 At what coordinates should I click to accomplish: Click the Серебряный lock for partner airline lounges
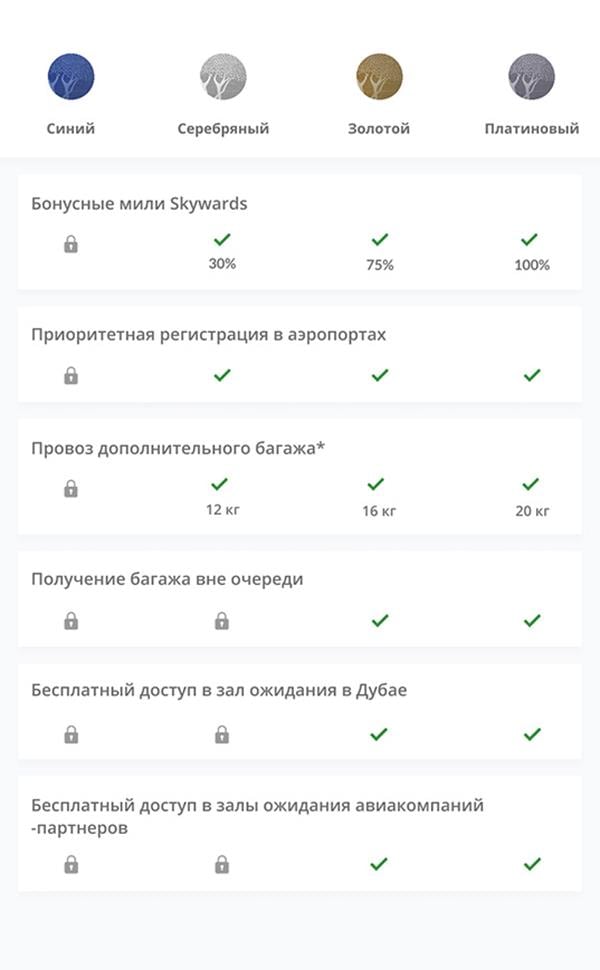point(222,864)
